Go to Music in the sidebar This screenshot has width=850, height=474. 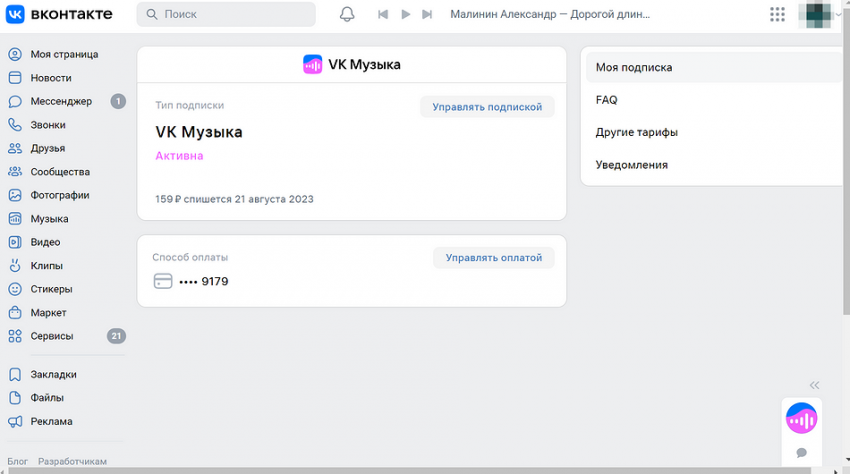[49, 219]
